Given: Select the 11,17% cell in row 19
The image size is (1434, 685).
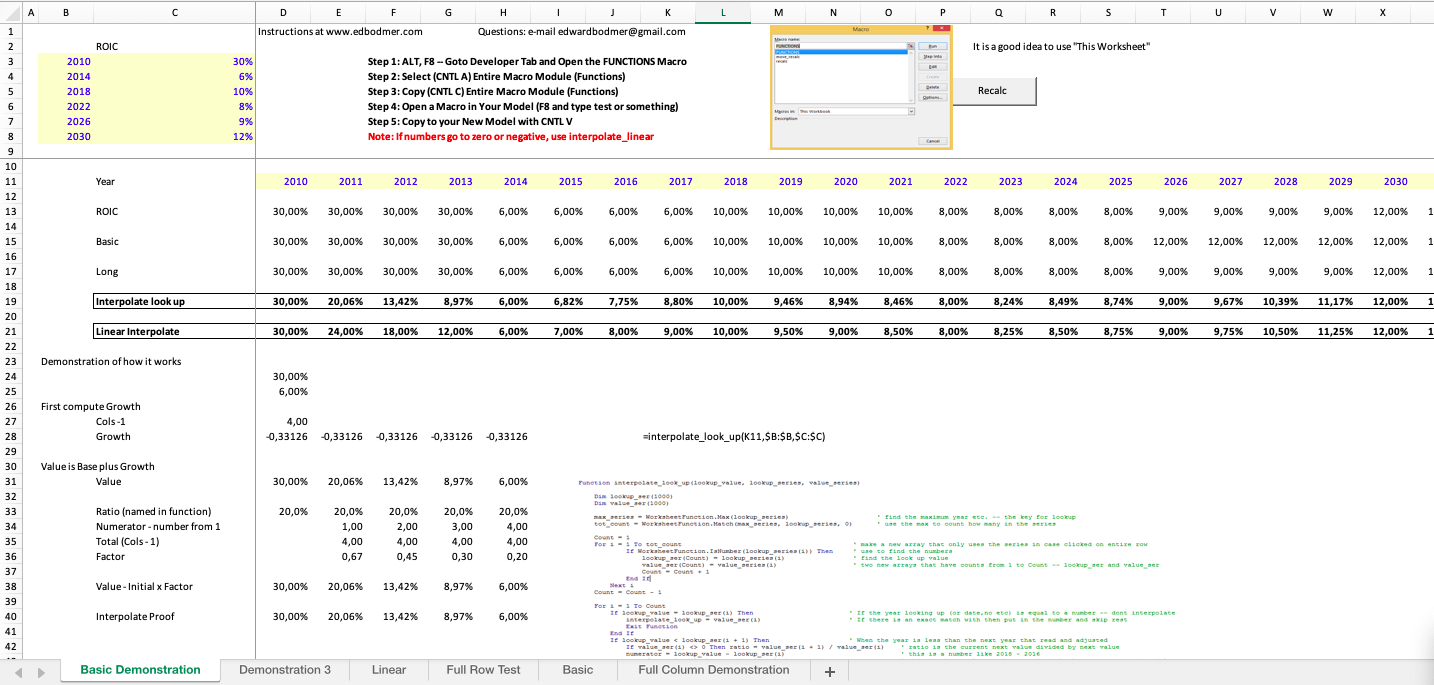Looking at the screenshot, I should pyautogui.click(x=1327, y=301).
